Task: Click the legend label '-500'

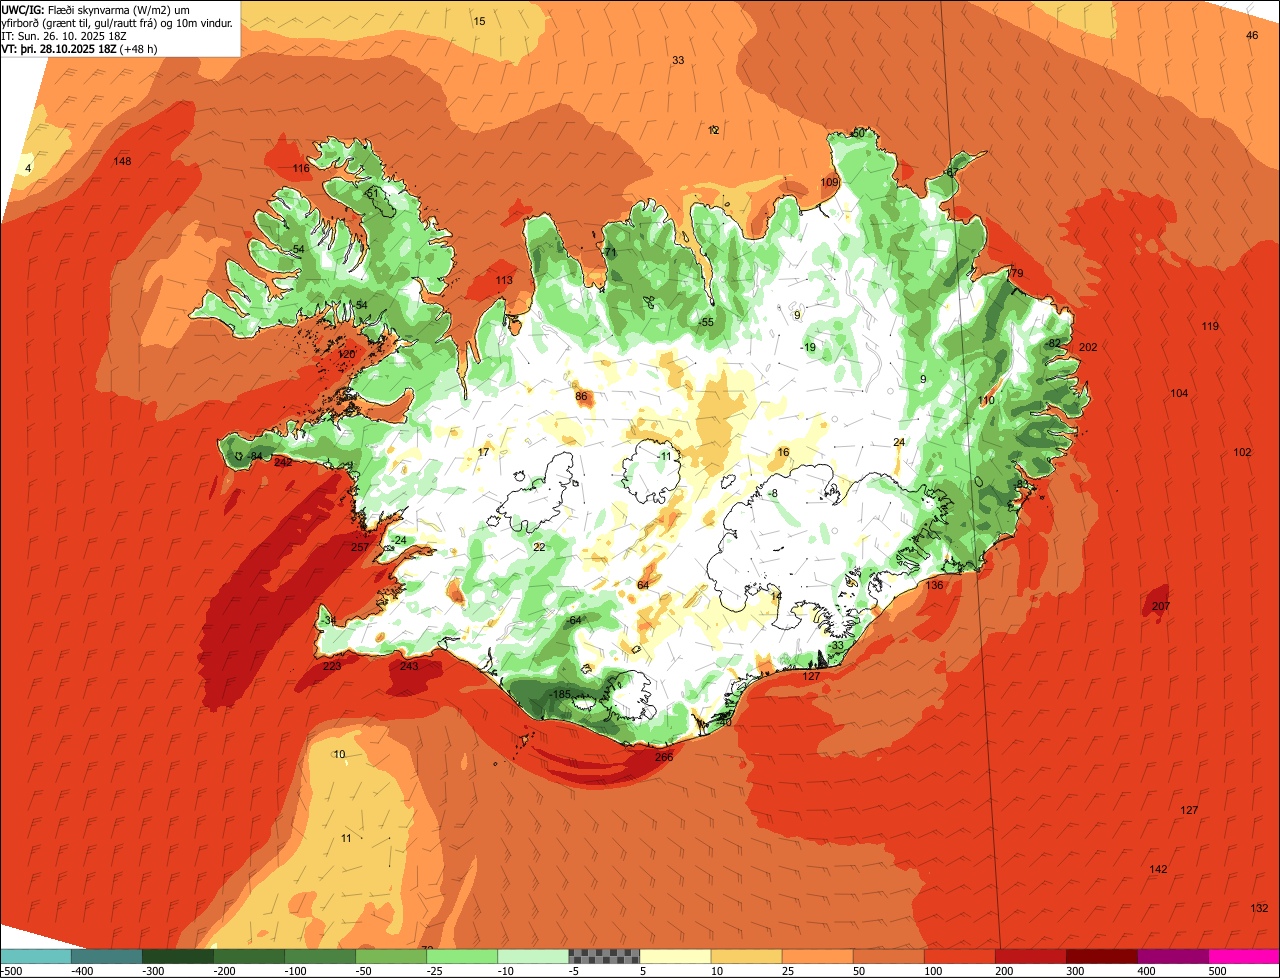Action: click(x=11, y=971)
